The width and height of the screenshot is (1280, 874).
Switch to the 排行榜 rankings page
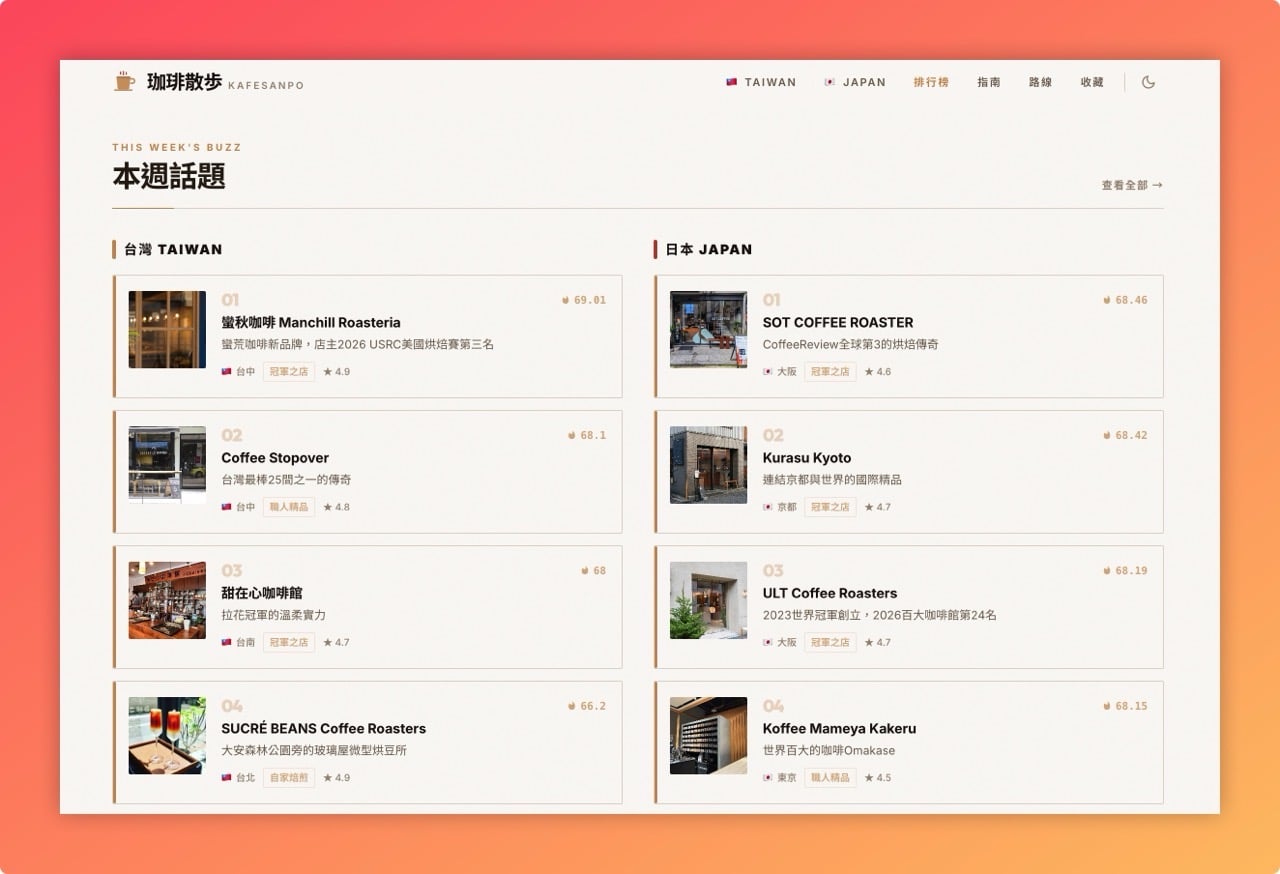[931, 82]
